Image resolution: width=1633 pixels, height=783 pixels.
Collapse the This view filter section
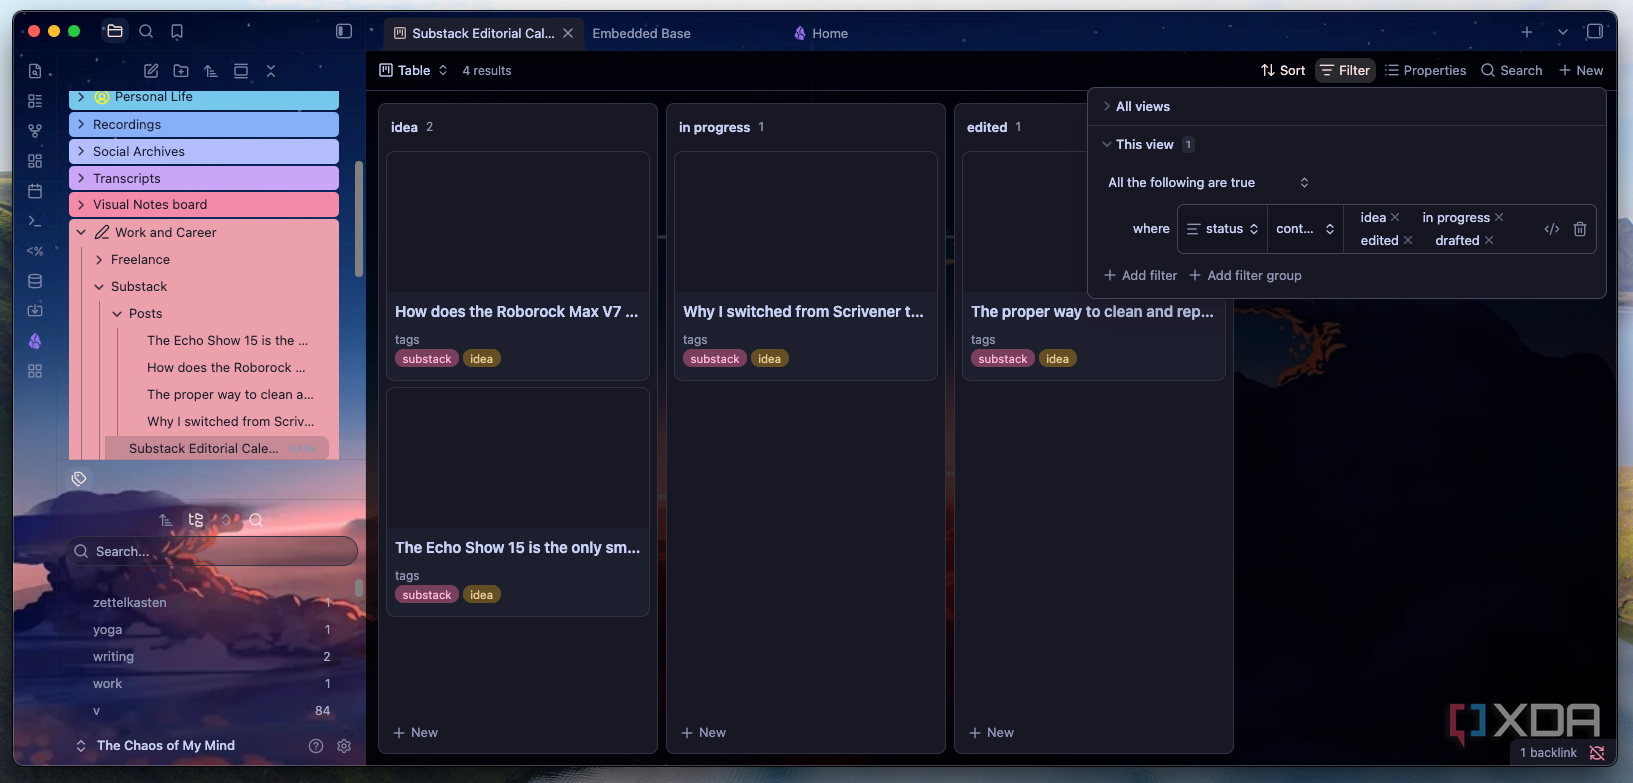point(1137,144)
